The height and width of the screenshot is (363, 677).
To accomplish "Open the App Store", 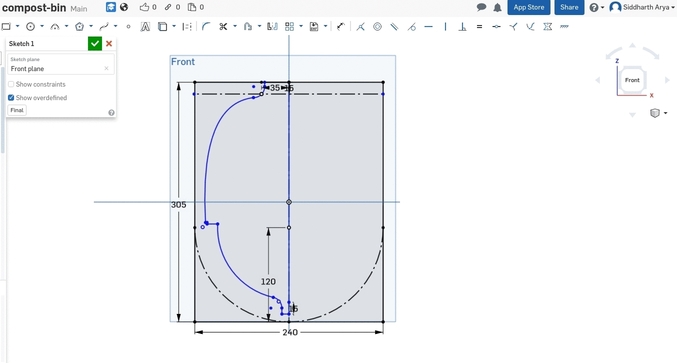I will coord(529,7).
